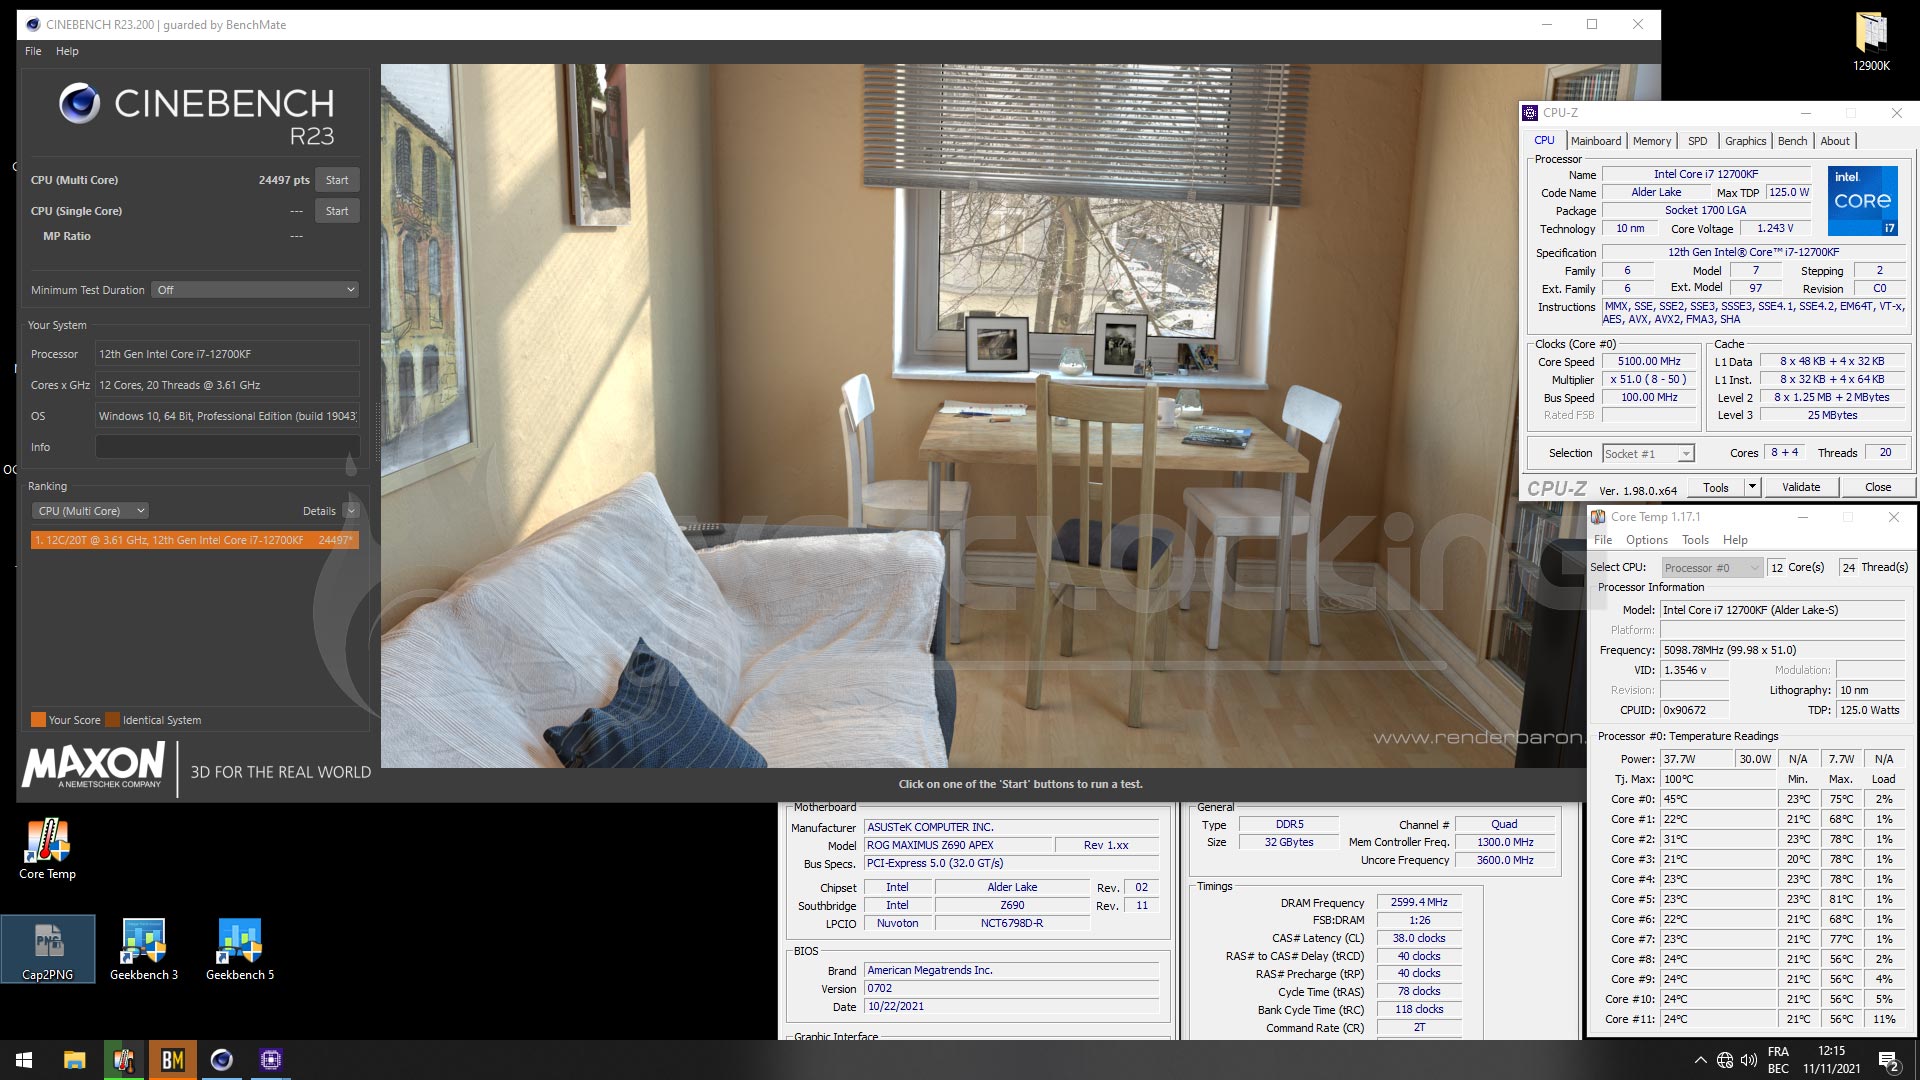The image size is (1920, 1080).
Task: Switch to Cinebench taskbar icon
Action: tap(222, 1060)
